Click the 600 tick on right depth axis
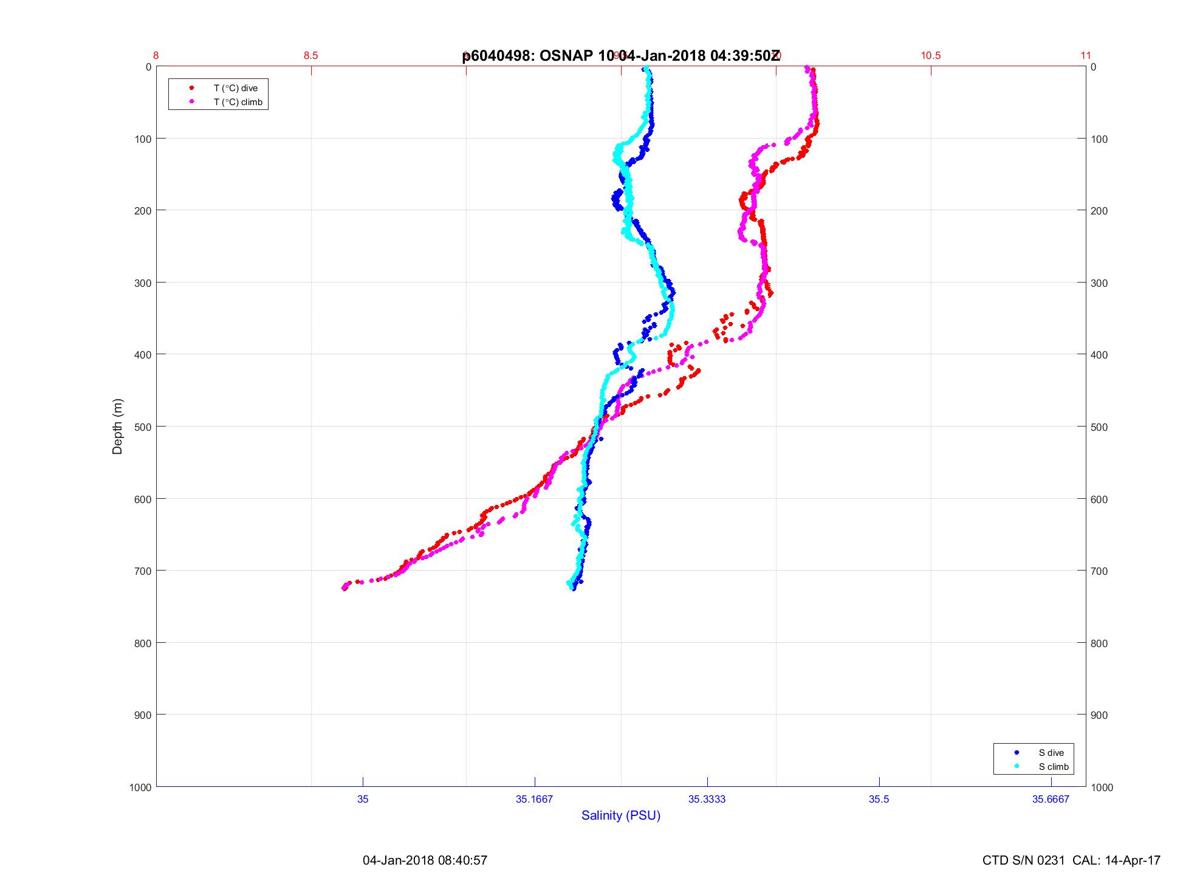The height and width of the screenshot is (885, 1200). pos(1100,499)
